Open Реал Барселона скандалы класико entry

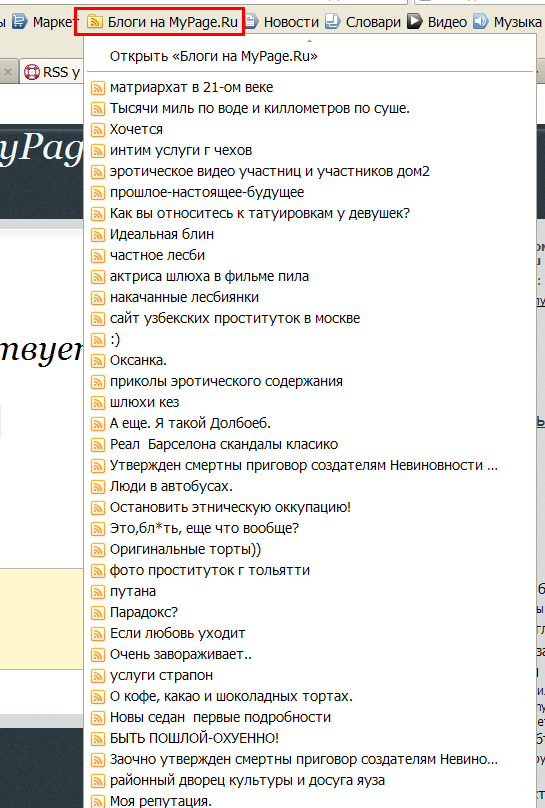click(309, 445)
